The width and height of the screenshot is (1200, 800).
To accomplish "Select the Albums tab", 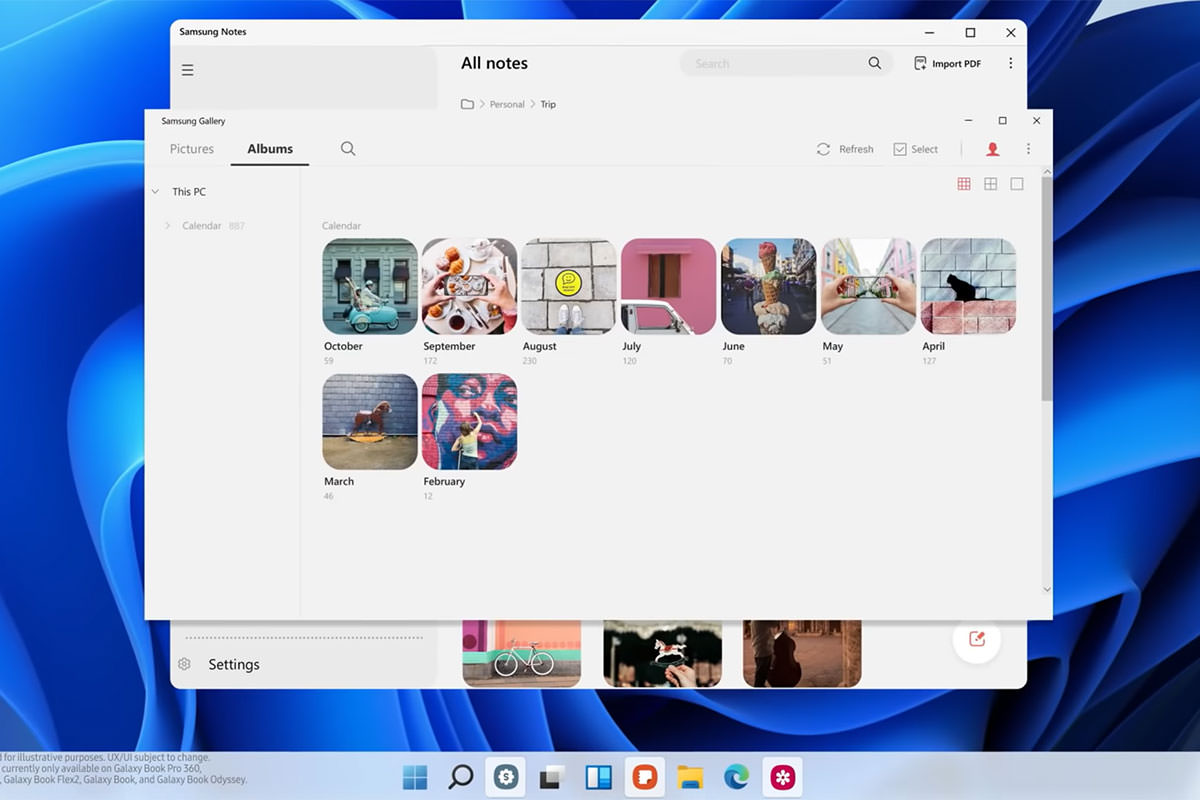I will 270,149.
